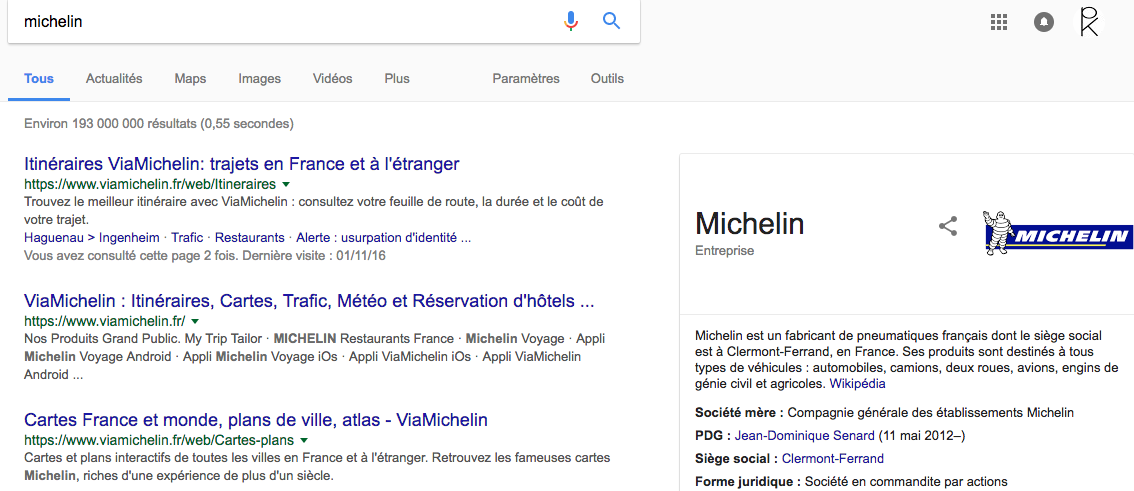Click the microphone voice search icon
This screenshot has height=491, width=1134.
[x=571, y=21]
